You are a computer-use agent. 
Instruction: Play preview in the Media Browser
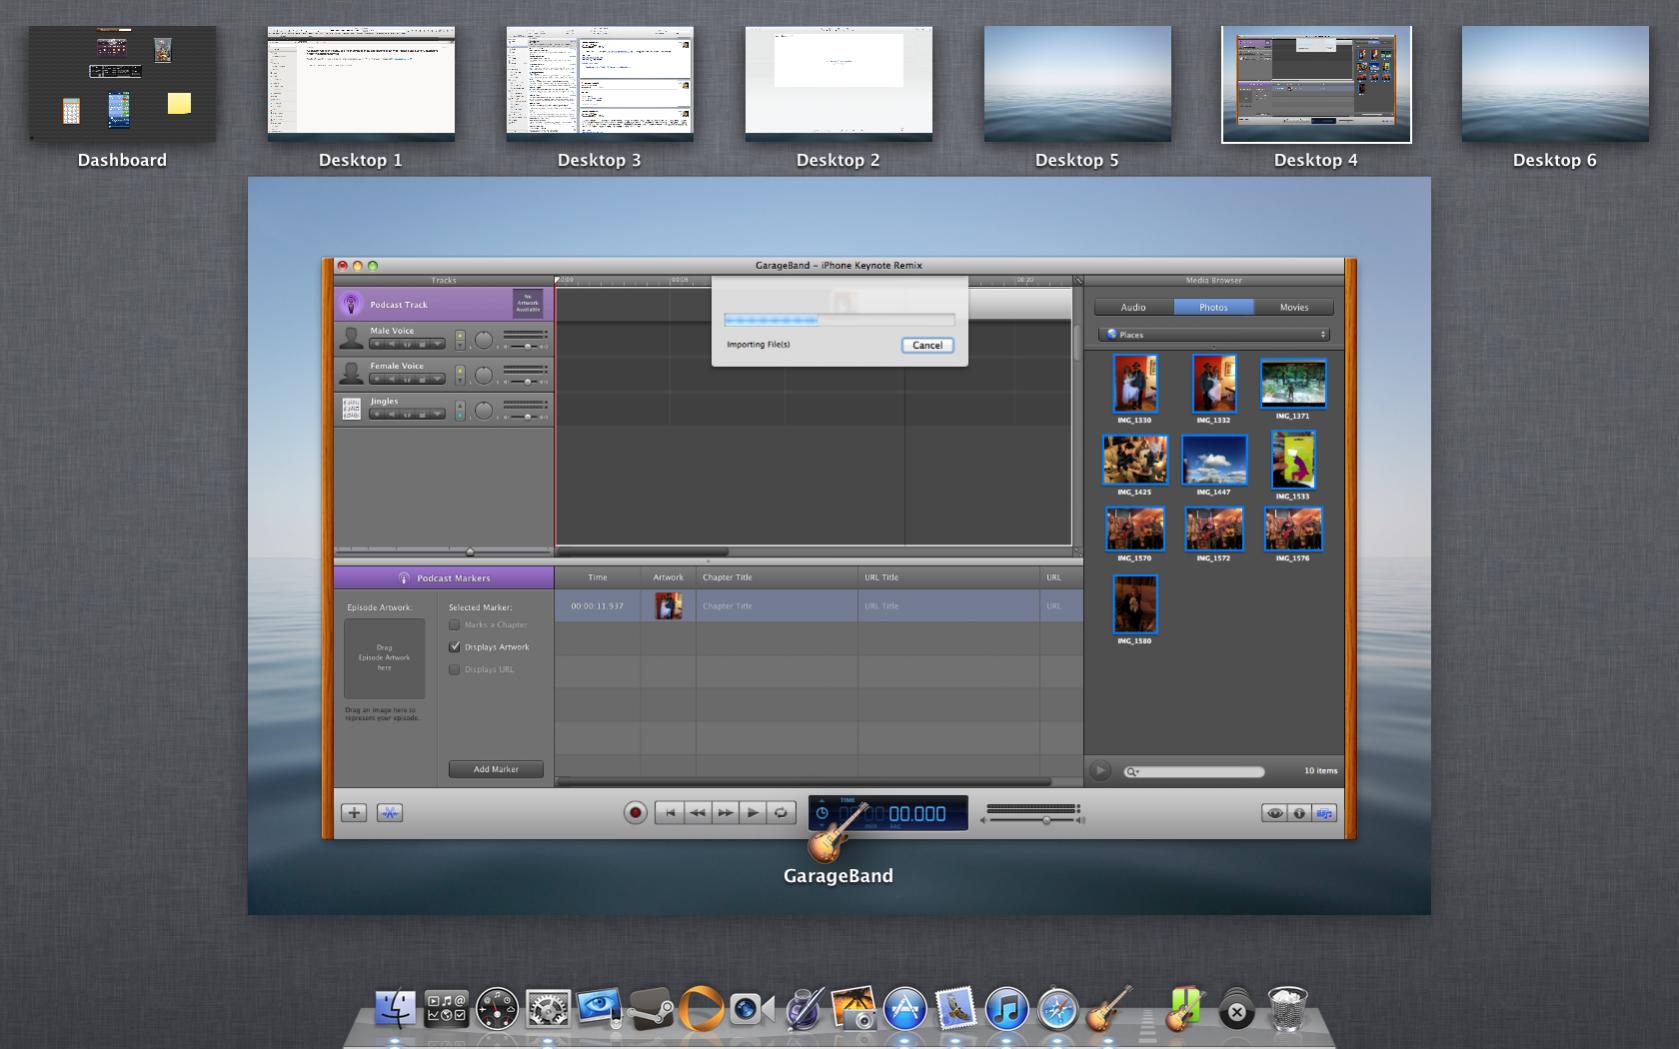1100,771
